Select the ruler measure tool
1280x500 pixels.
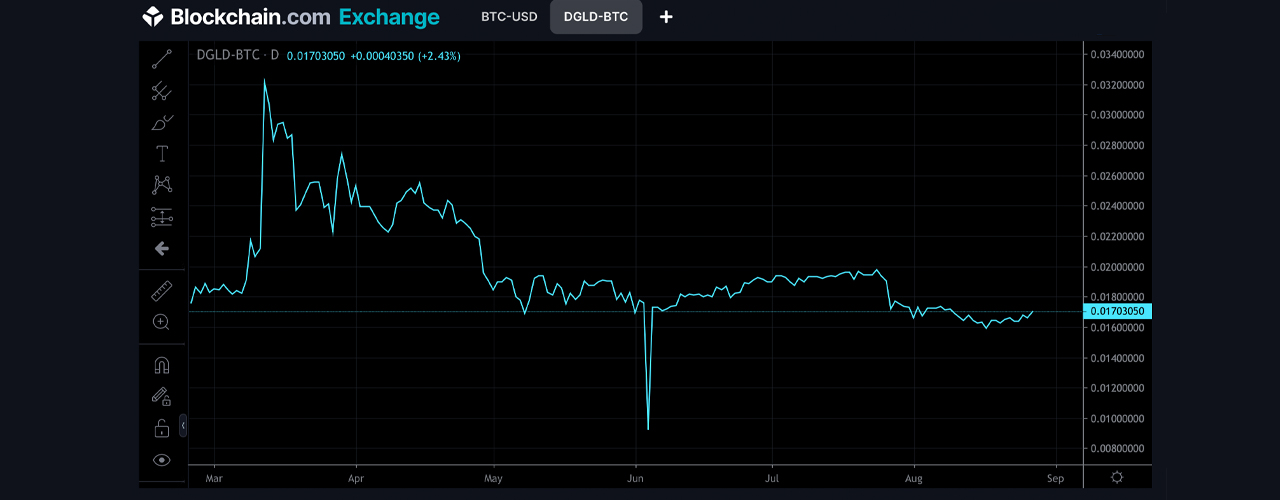(161, 291)
